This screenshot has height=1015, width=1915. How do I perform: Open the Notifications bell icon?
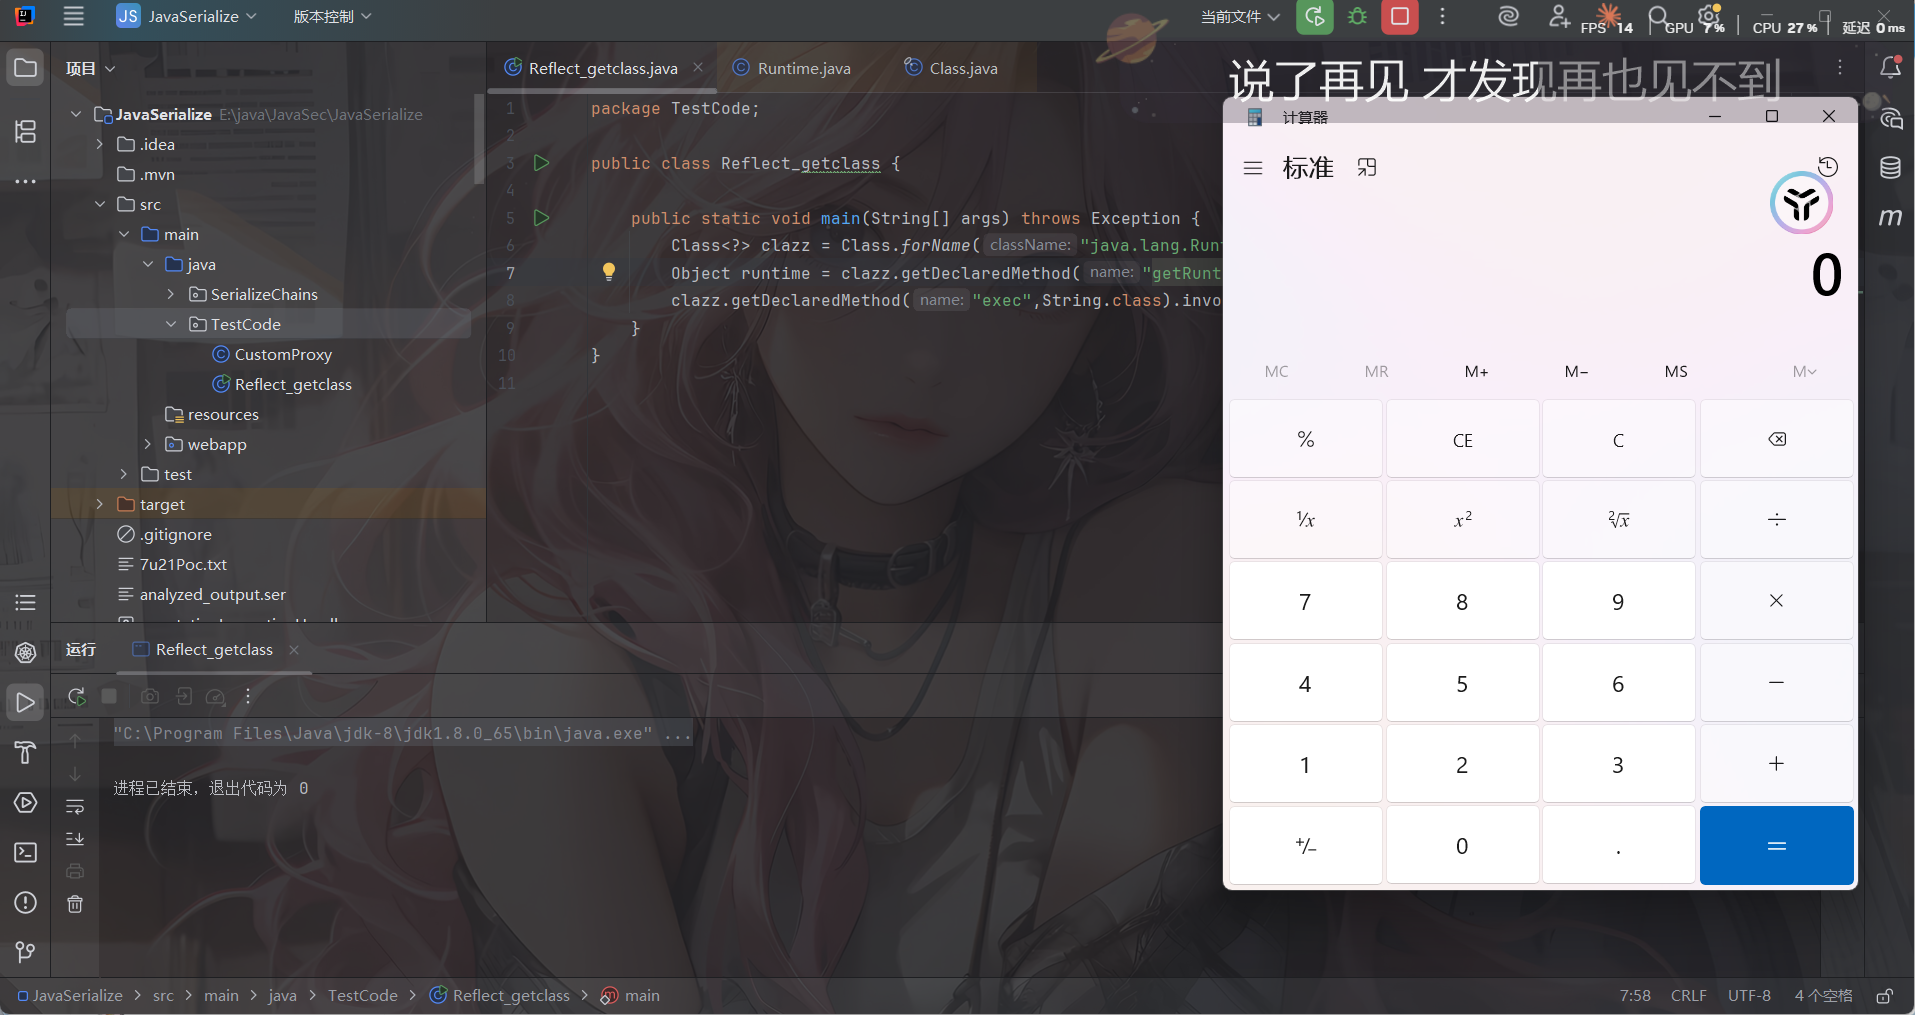[x=1890, y=68]
